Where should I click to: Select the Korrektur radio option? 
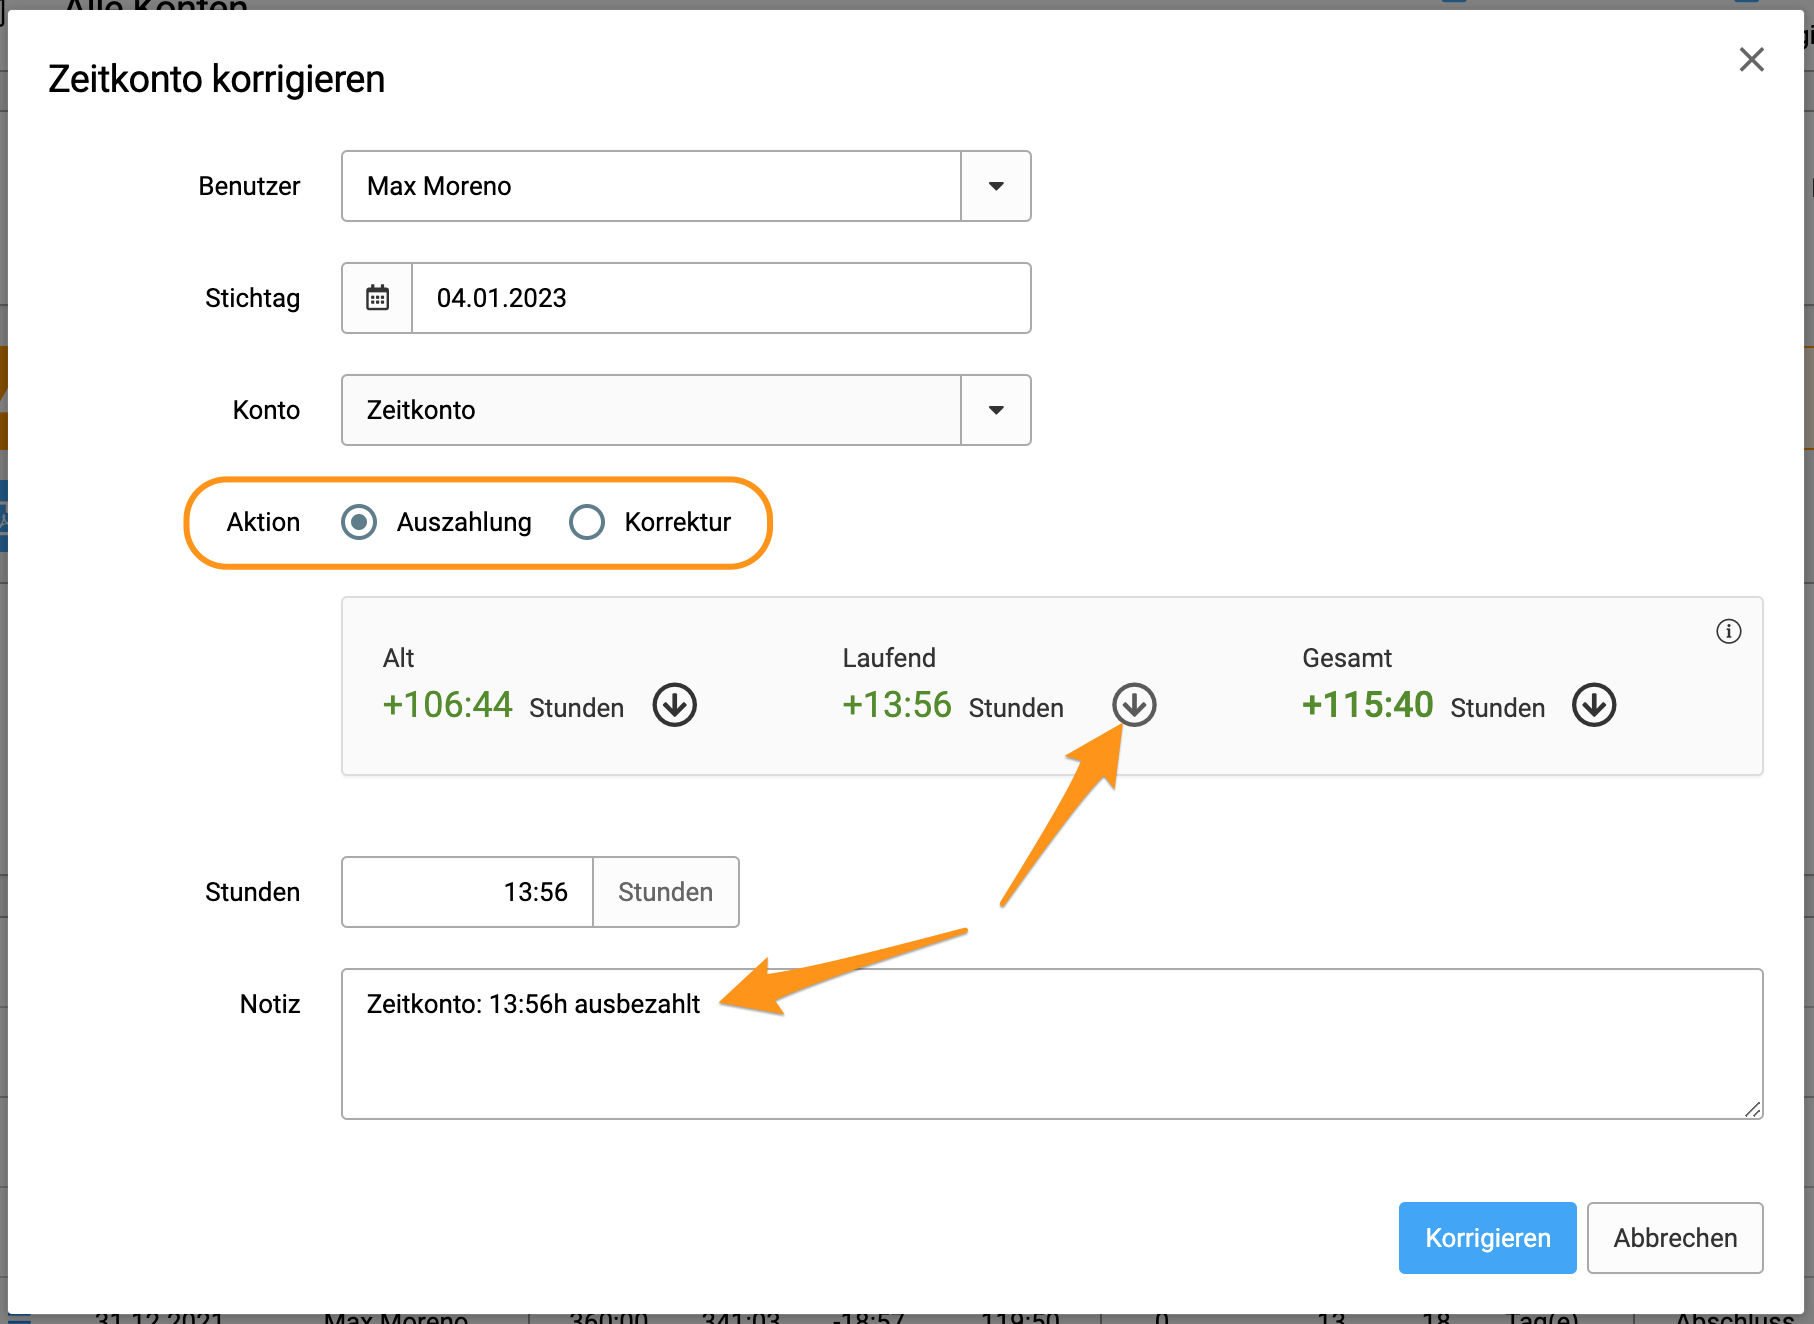point(587,522)
